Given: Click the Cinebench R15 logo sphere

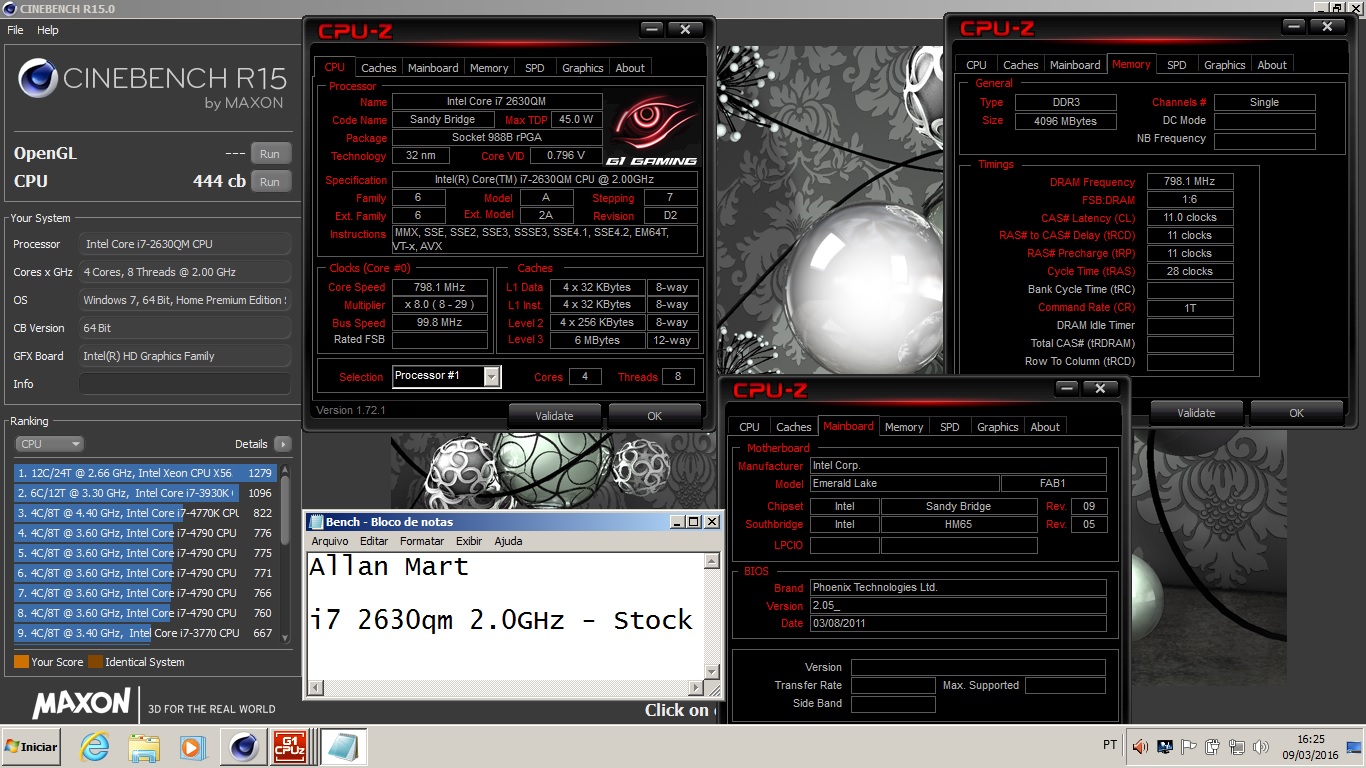Looking at the screenshot, I should click(38, 79).
